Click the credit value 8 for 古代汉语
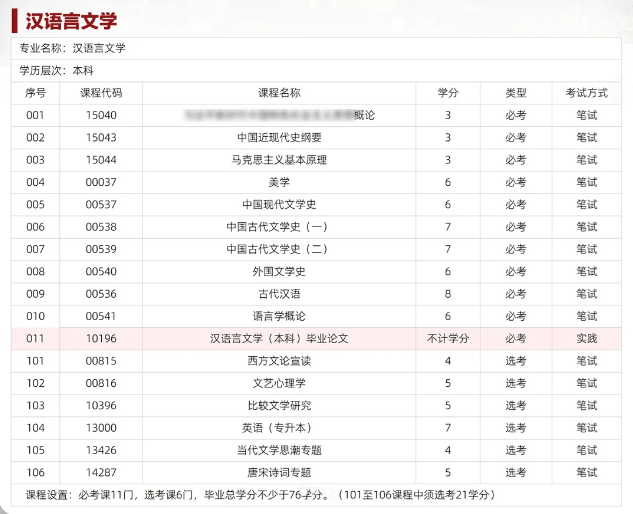Screen dimensions: 633x514 pyautogui.click(x=448, y=294)
